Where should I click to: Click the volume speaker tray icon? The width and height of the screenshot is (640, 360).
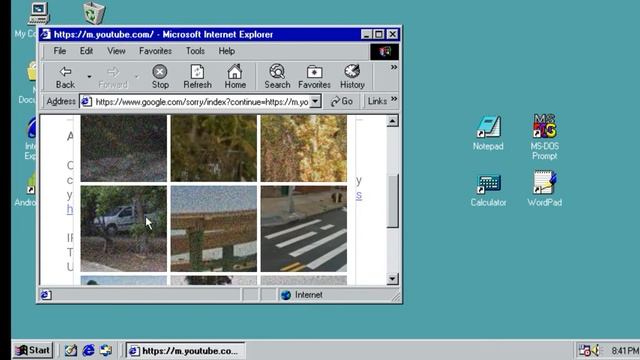click(596, 350)
